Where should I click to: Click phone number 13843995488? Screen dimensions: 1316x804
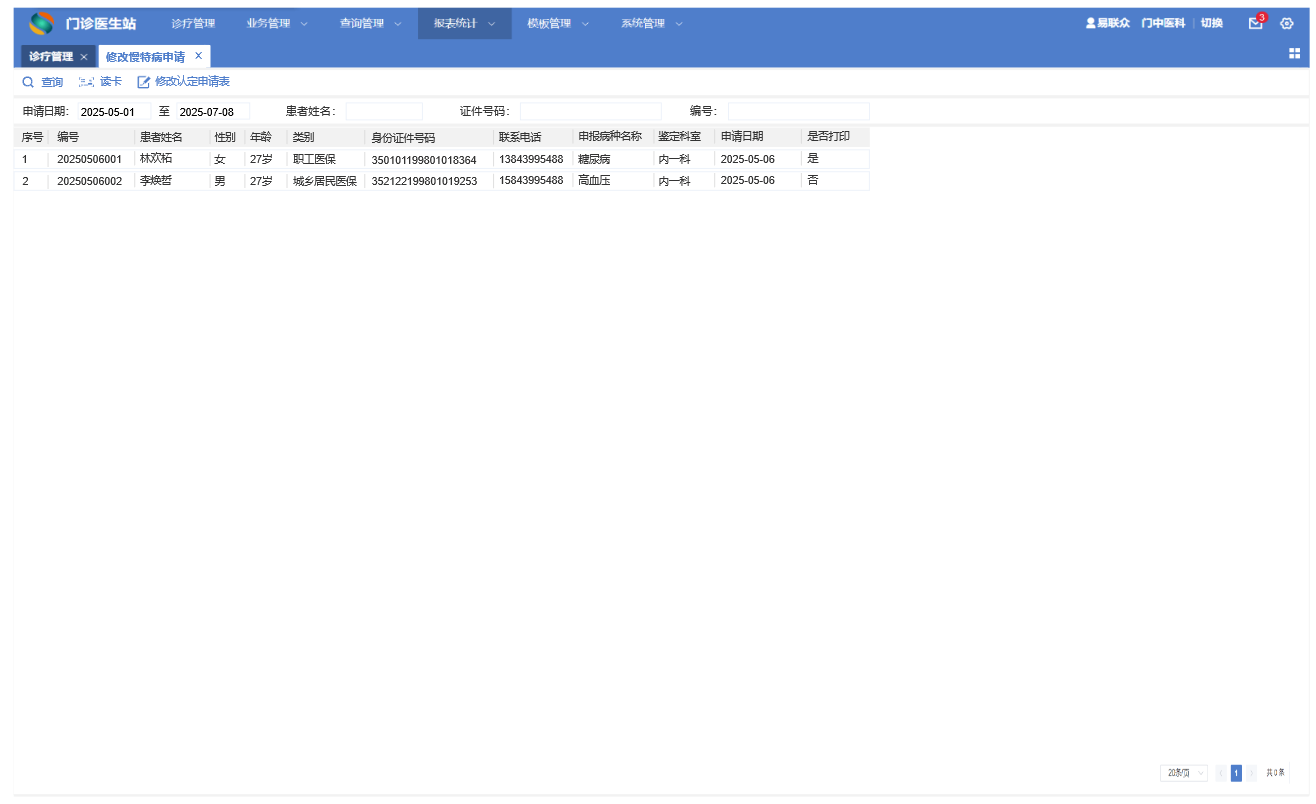531,159
